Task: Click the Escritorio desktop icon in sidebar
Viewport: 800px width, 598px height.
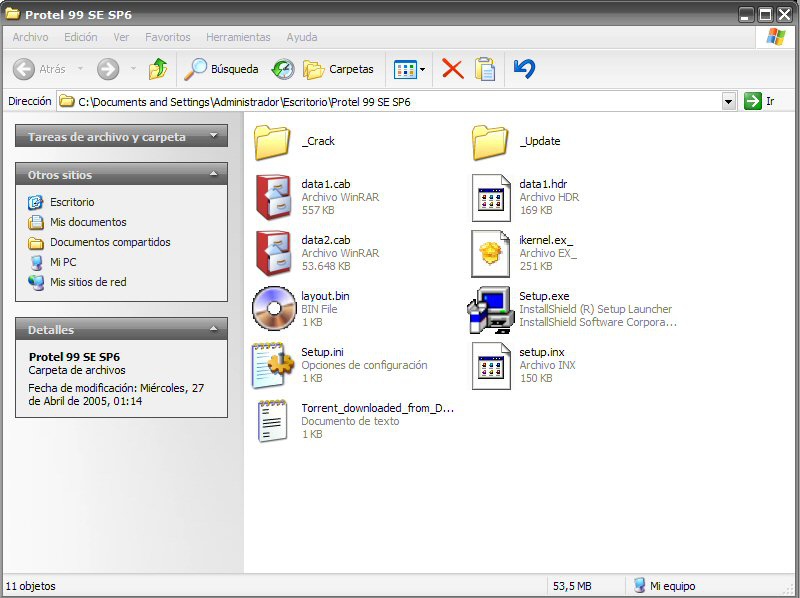Action: (x=35, y=202)
